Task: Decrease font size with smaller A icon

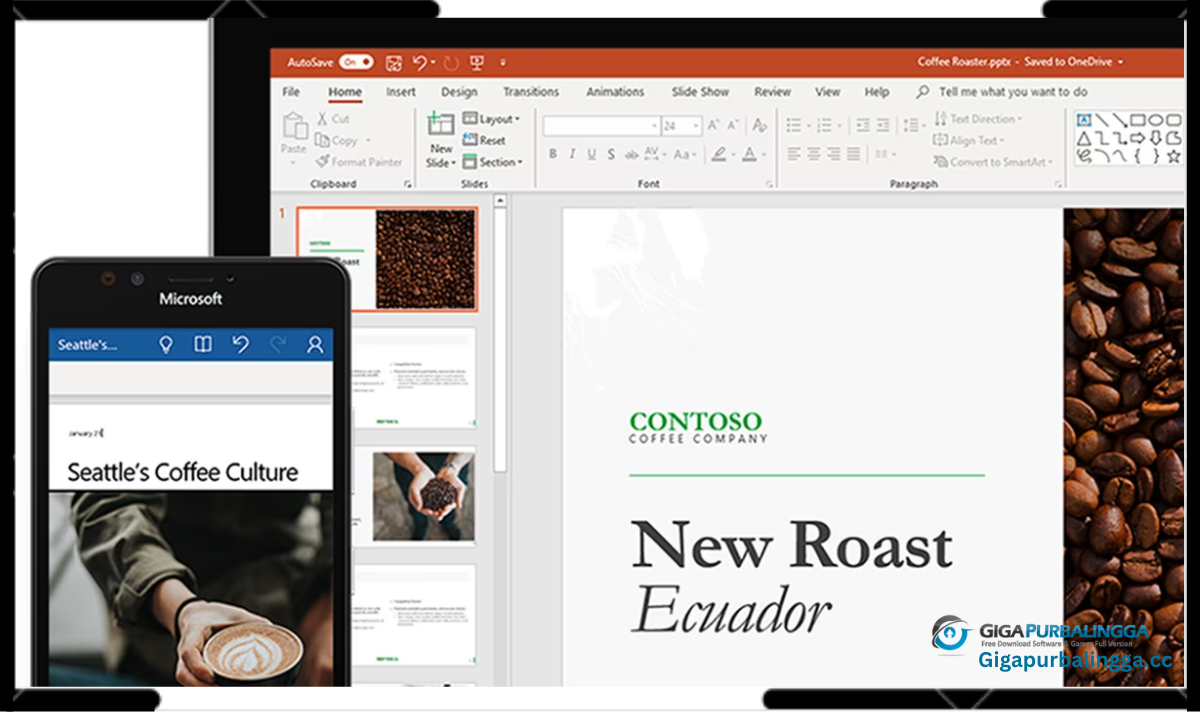Action: [734, 125]
